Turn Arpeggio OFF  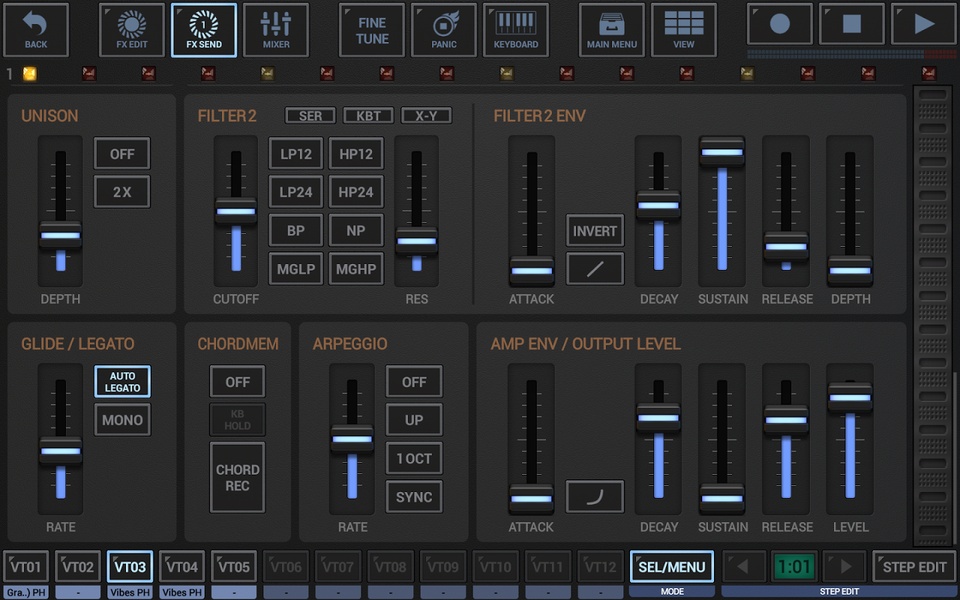414,381
